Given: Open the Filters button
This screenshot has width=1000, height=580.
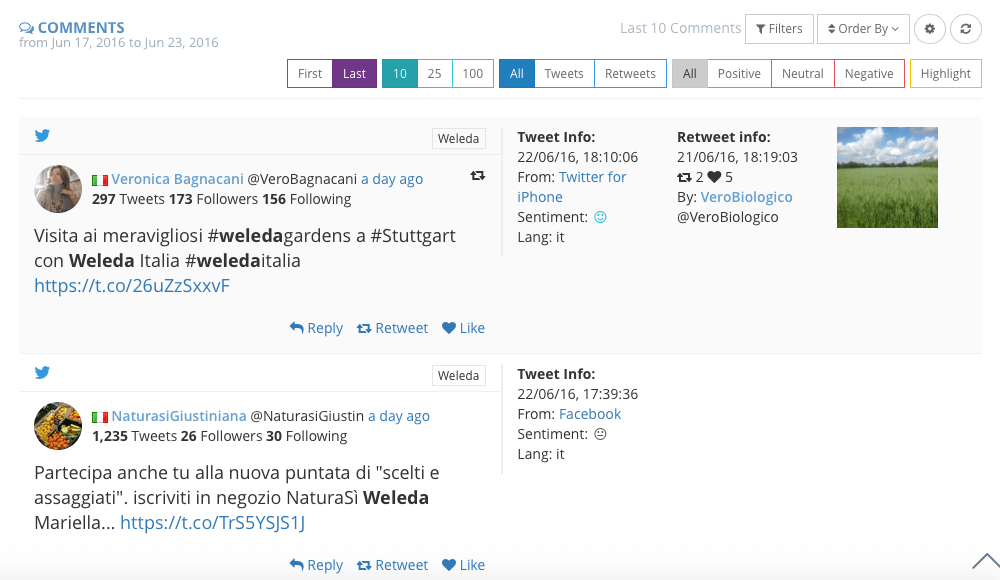Looking at the screenshot, I should click(779, 29).
